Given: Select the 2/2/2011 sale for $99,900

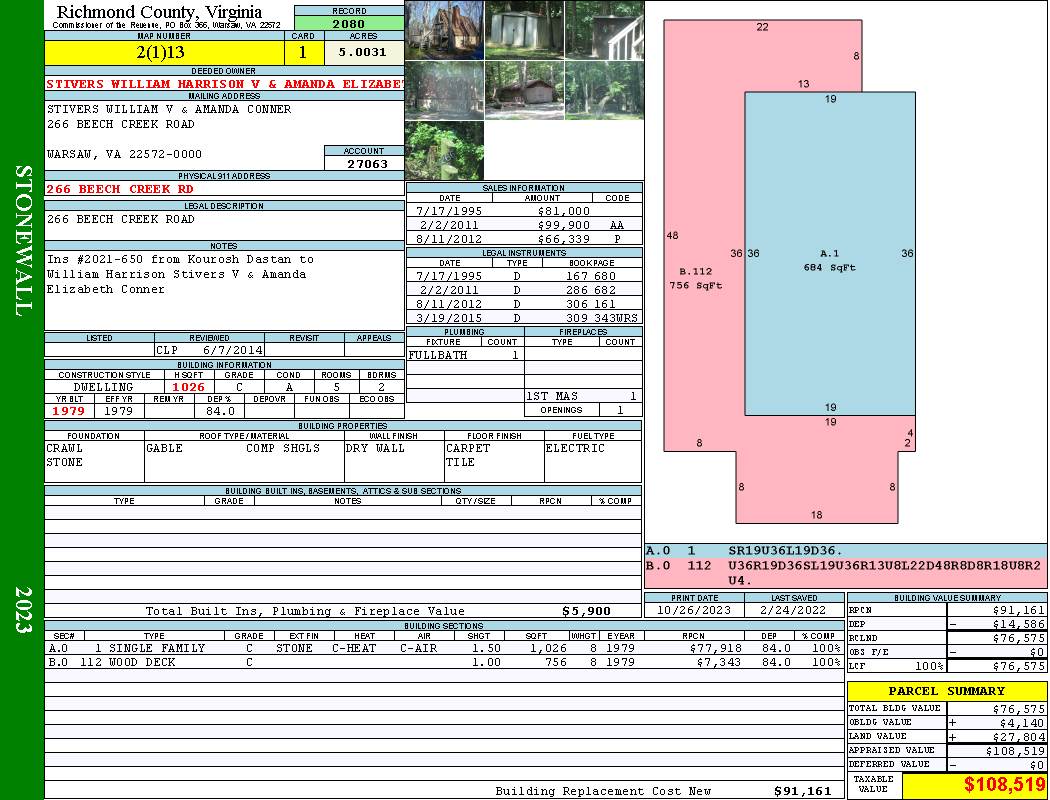Looking at the screenshot, I should [x=524, y=225].
